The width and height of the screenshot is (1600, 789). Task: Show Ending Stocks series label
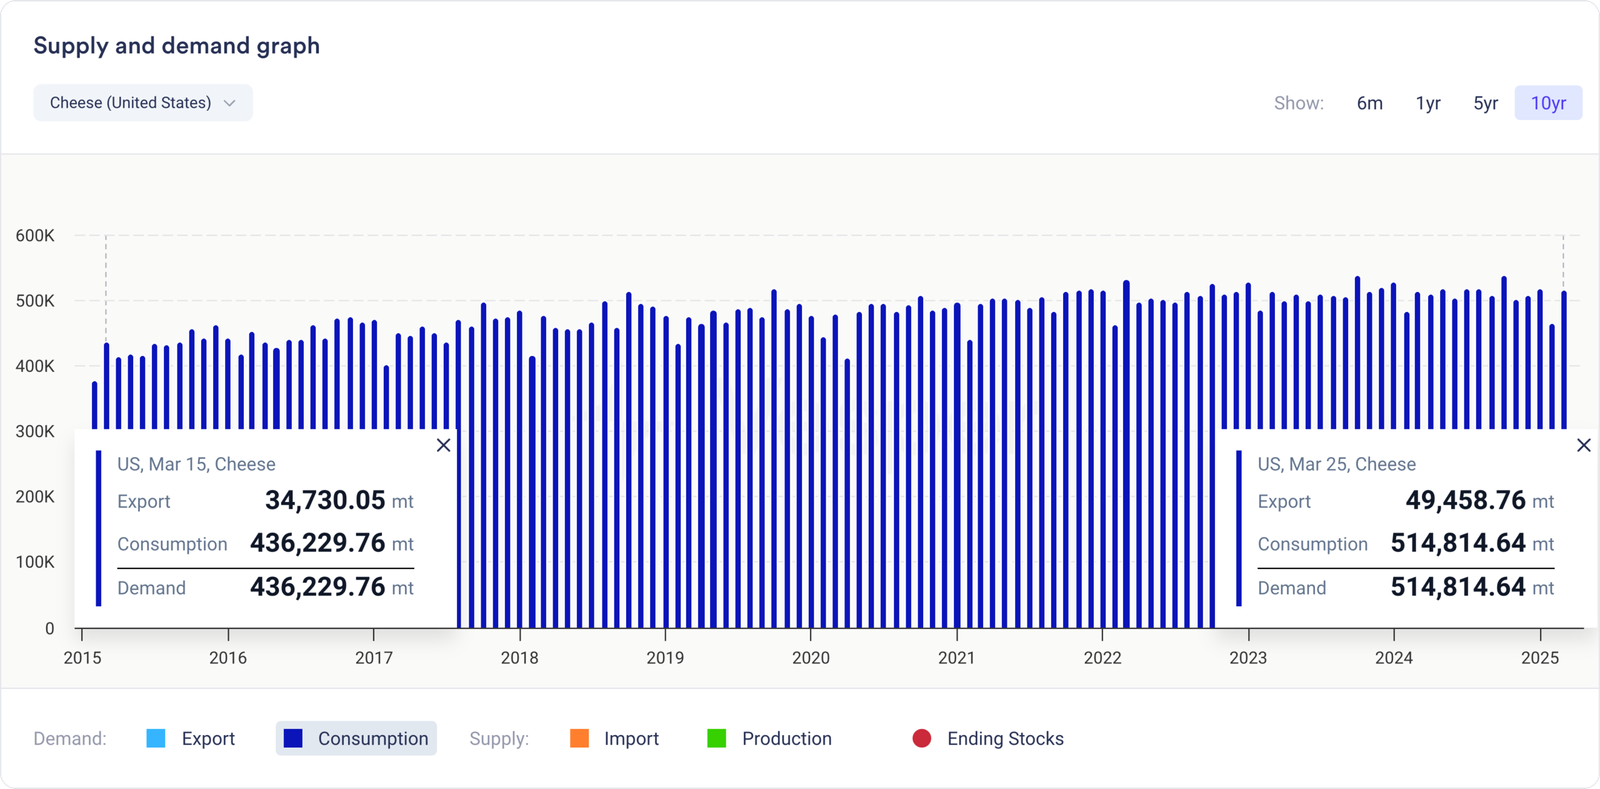1005,739
